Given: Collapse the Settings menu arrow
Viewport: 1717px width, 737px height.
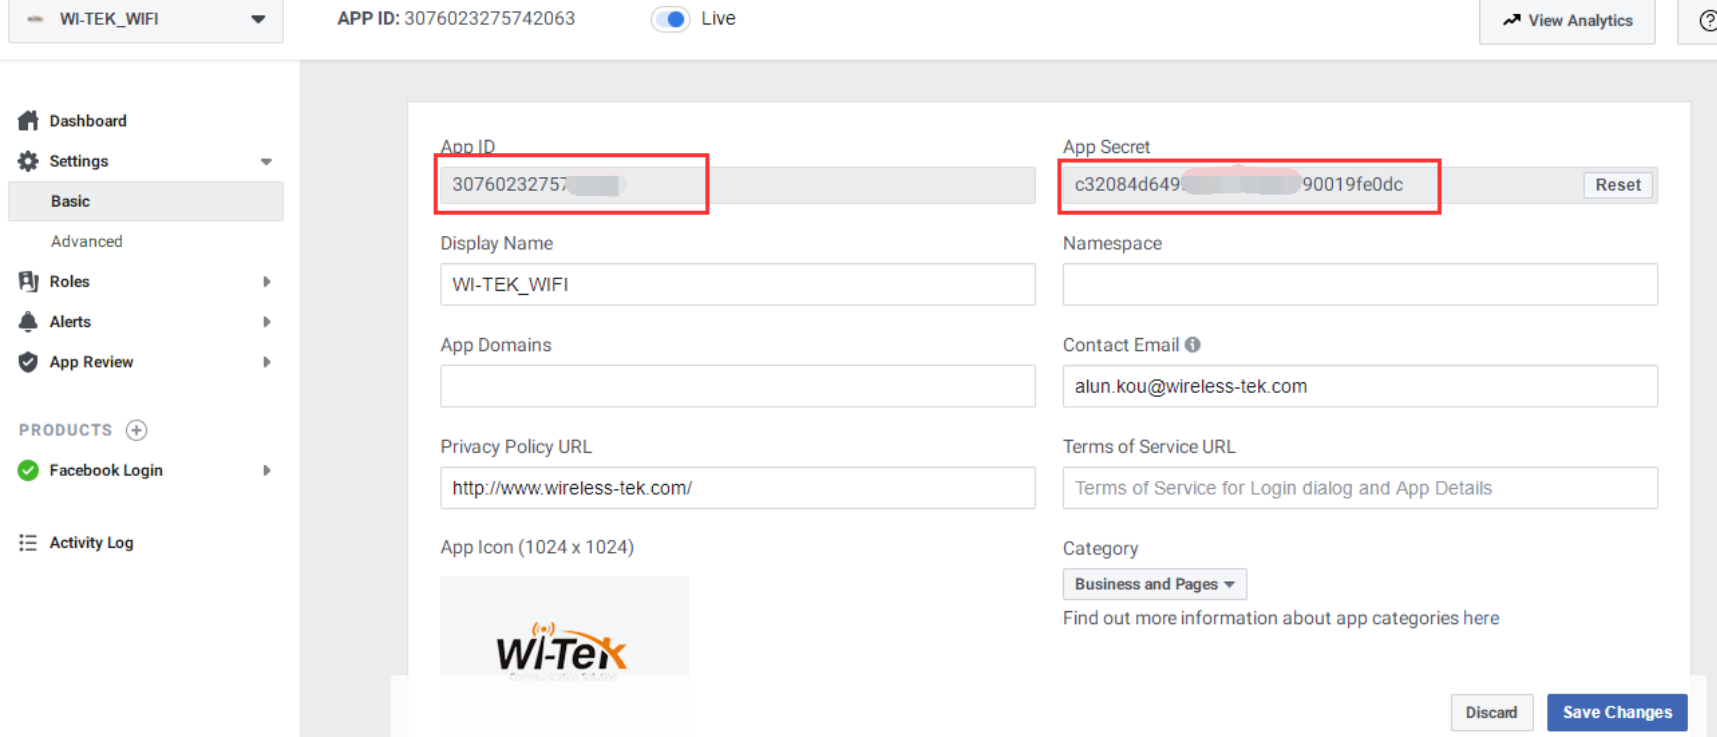Looking at the screenshot, I should click(266, 162).
